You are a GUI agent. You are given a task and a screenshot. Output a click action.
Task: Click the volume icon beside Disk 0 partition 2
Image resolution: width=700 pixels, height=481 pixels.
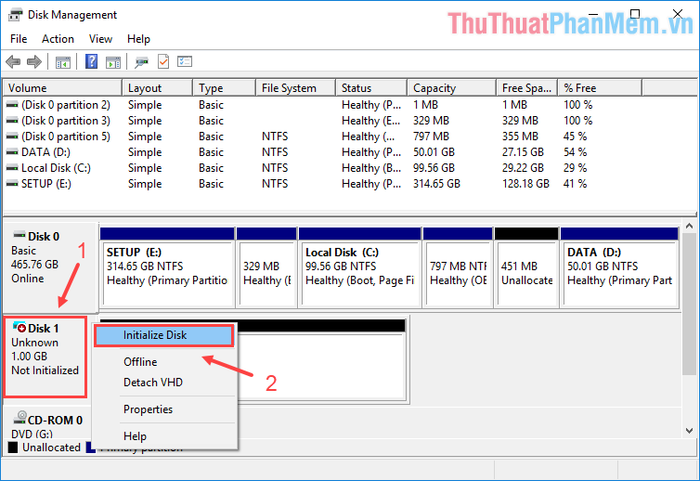(12, 105)
